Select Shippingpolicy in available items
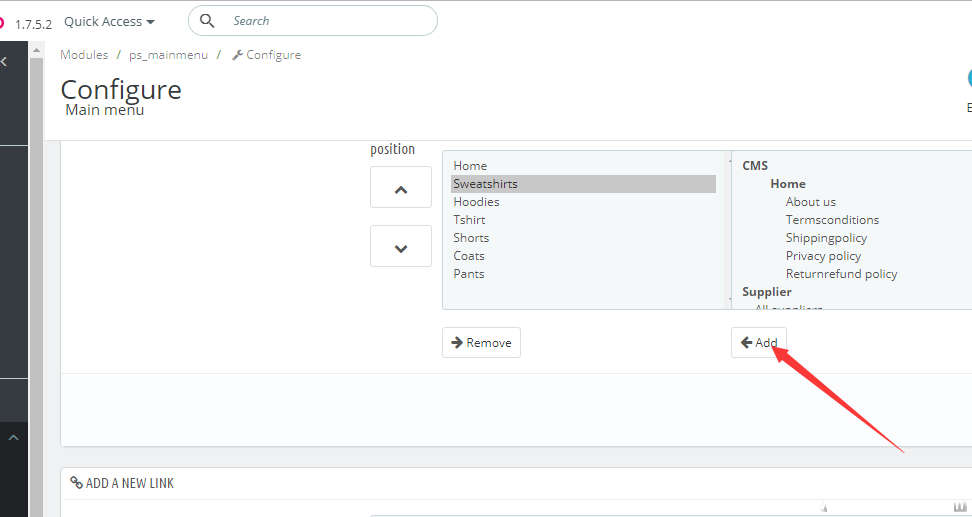Image resolution: width=972 pixels, height=517 pixels. click(826, 237)
